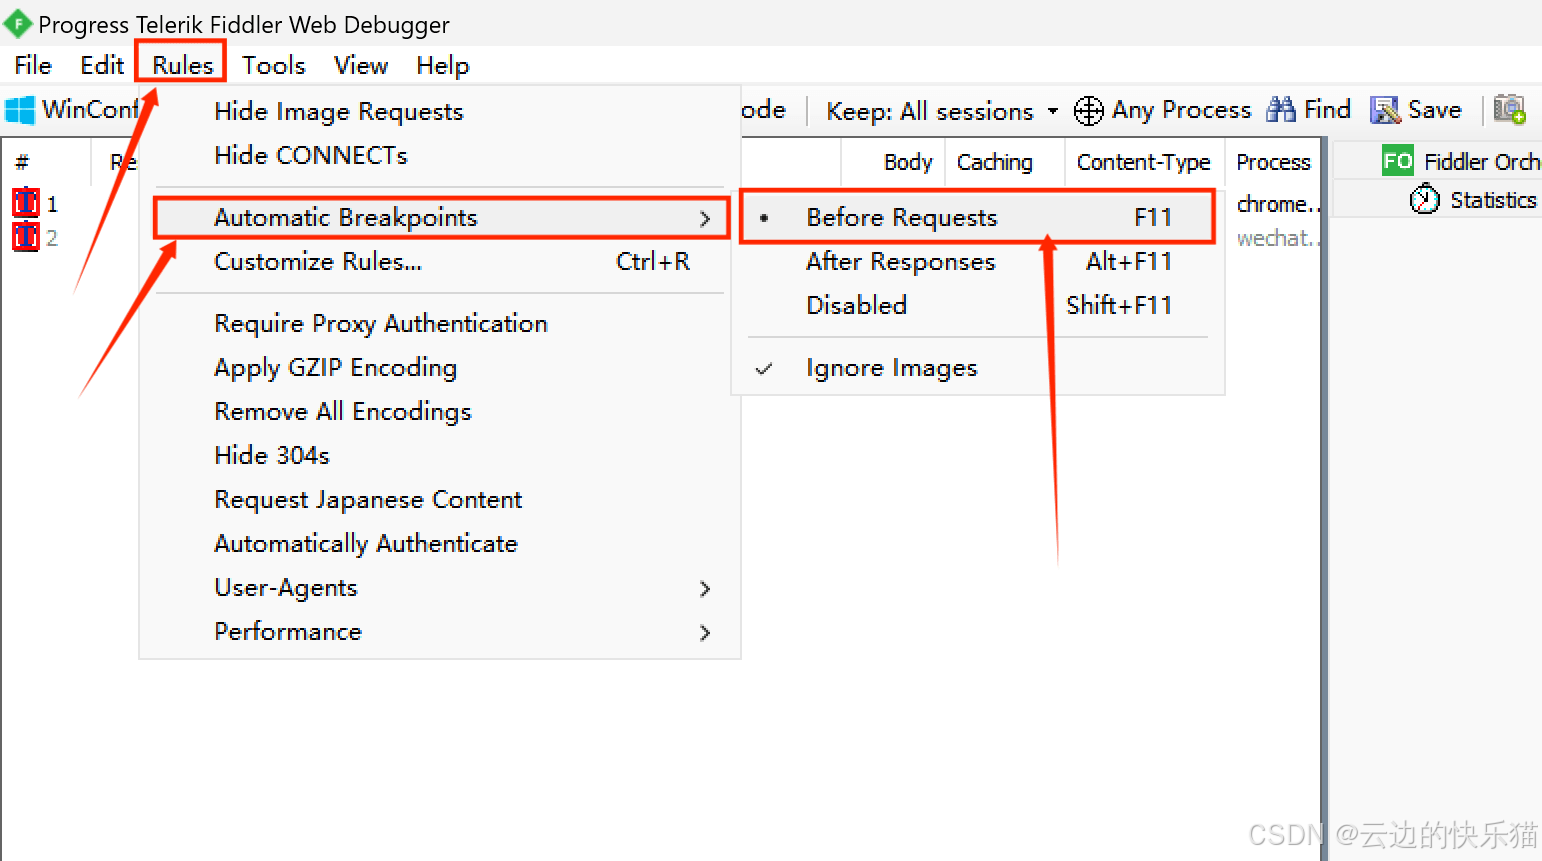Toggle the Ignore Images checked option
This screenshot has width=1542, height=861.
click(891, 369)
